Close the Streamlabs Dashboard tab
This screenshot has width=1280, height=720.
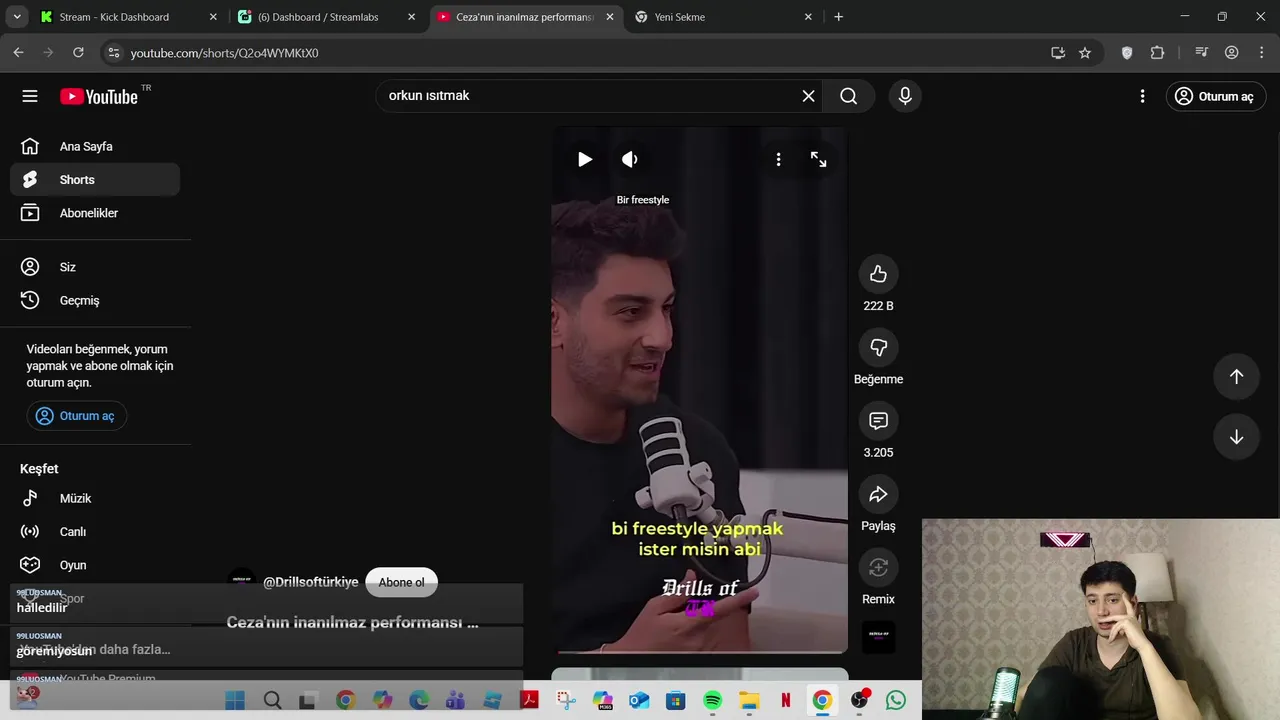point(411,17)
